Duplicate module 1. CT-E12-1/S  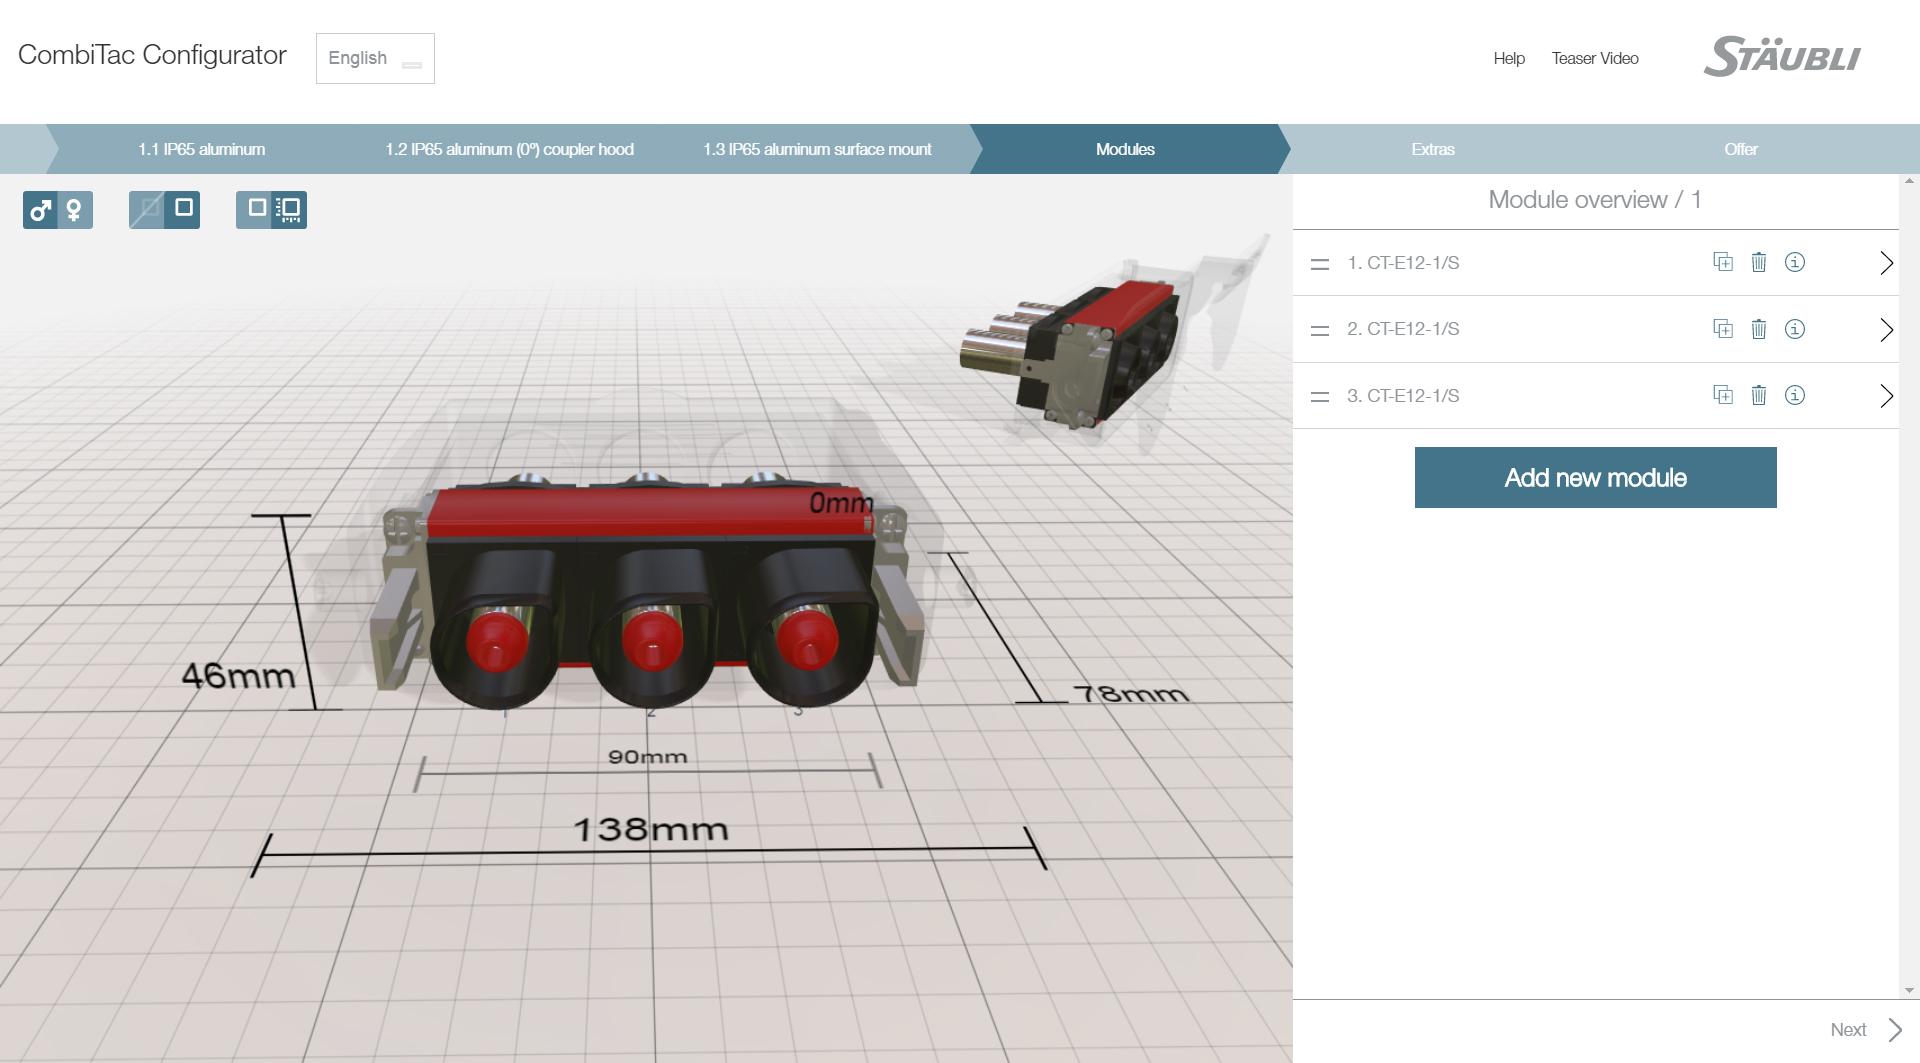tap(1724, 262)
